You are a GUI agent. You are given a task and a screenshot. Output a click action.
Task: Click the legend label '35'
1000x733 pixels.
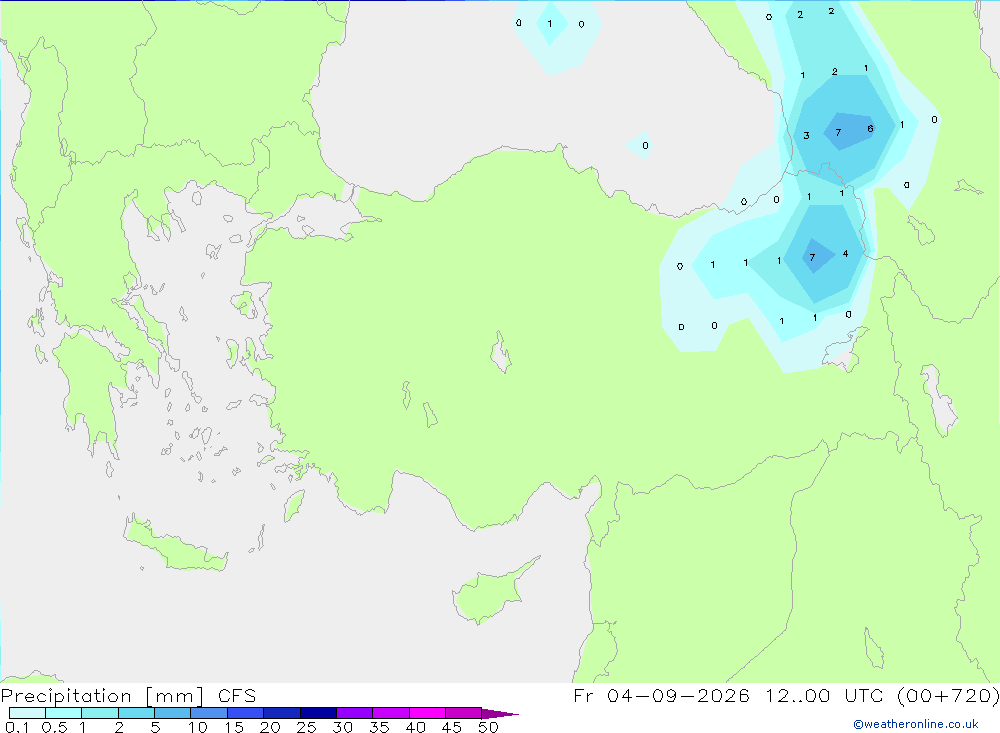point(379,727)
